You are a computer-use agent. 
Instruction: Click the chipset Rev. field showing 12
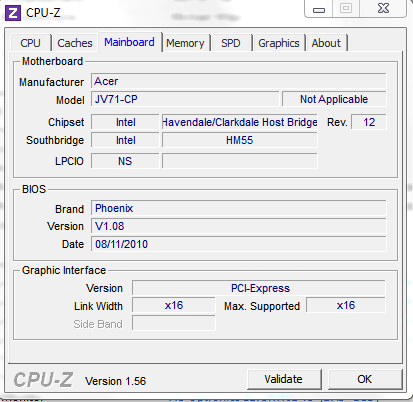point(369,122)
